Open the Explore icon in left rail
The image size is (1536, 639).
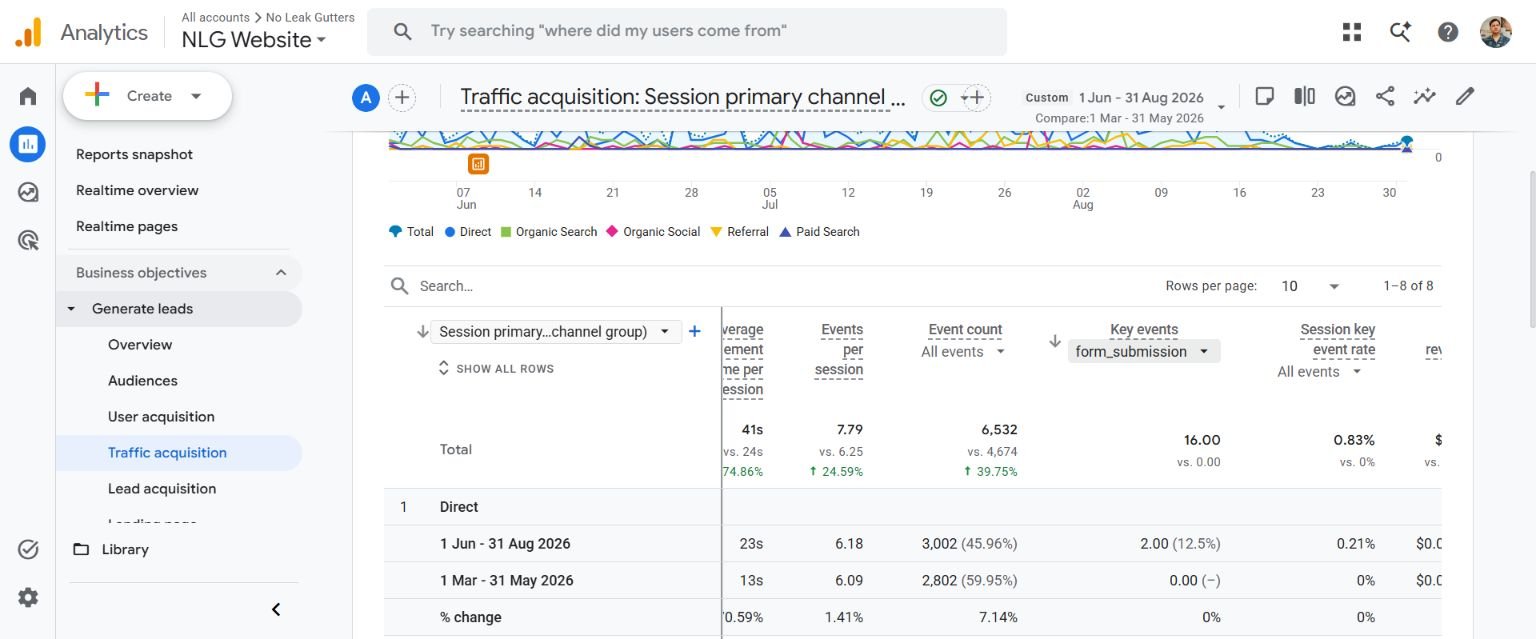coord(28,192)
